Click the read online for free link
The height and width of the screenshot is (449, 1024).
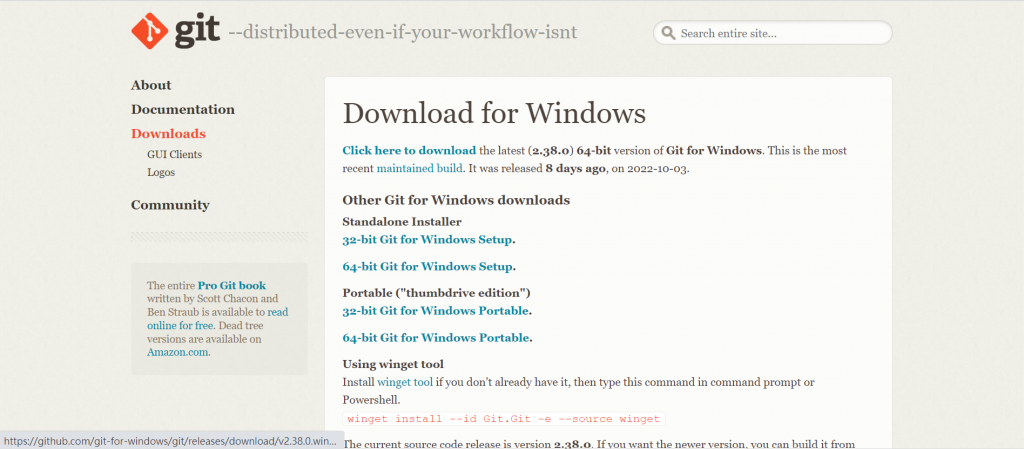(x=217, y=319)
